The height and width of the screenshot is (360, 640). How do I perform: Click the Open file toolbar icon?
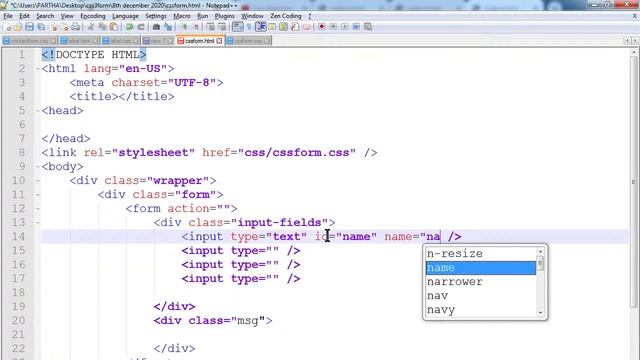point(18,27)
